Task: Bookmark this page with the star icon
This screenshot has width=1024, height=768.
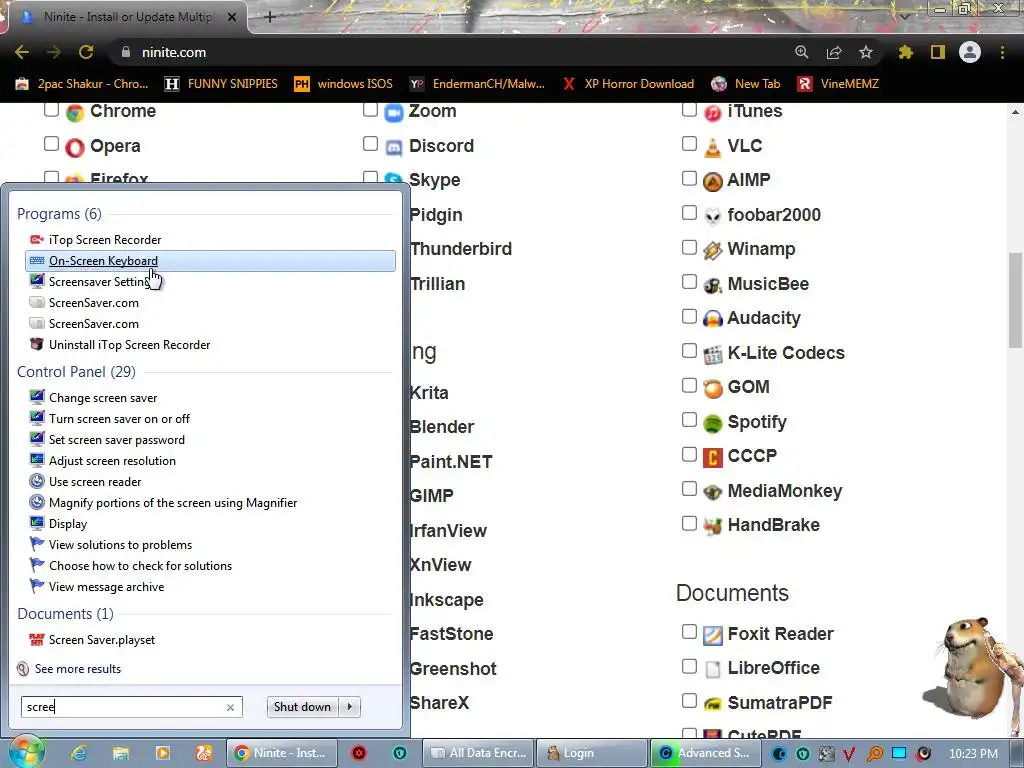Action: 866,52
